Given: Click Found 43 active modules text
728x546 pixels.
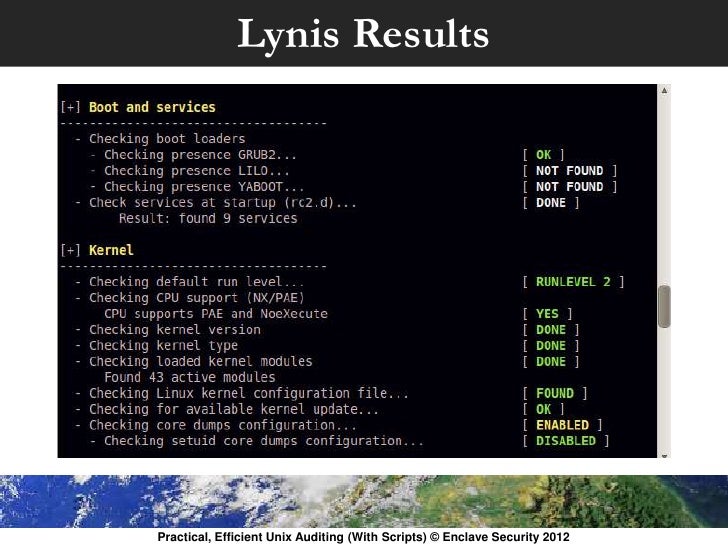Looking at the screenshot, I should pyautogui.click(x=189, y=377).
